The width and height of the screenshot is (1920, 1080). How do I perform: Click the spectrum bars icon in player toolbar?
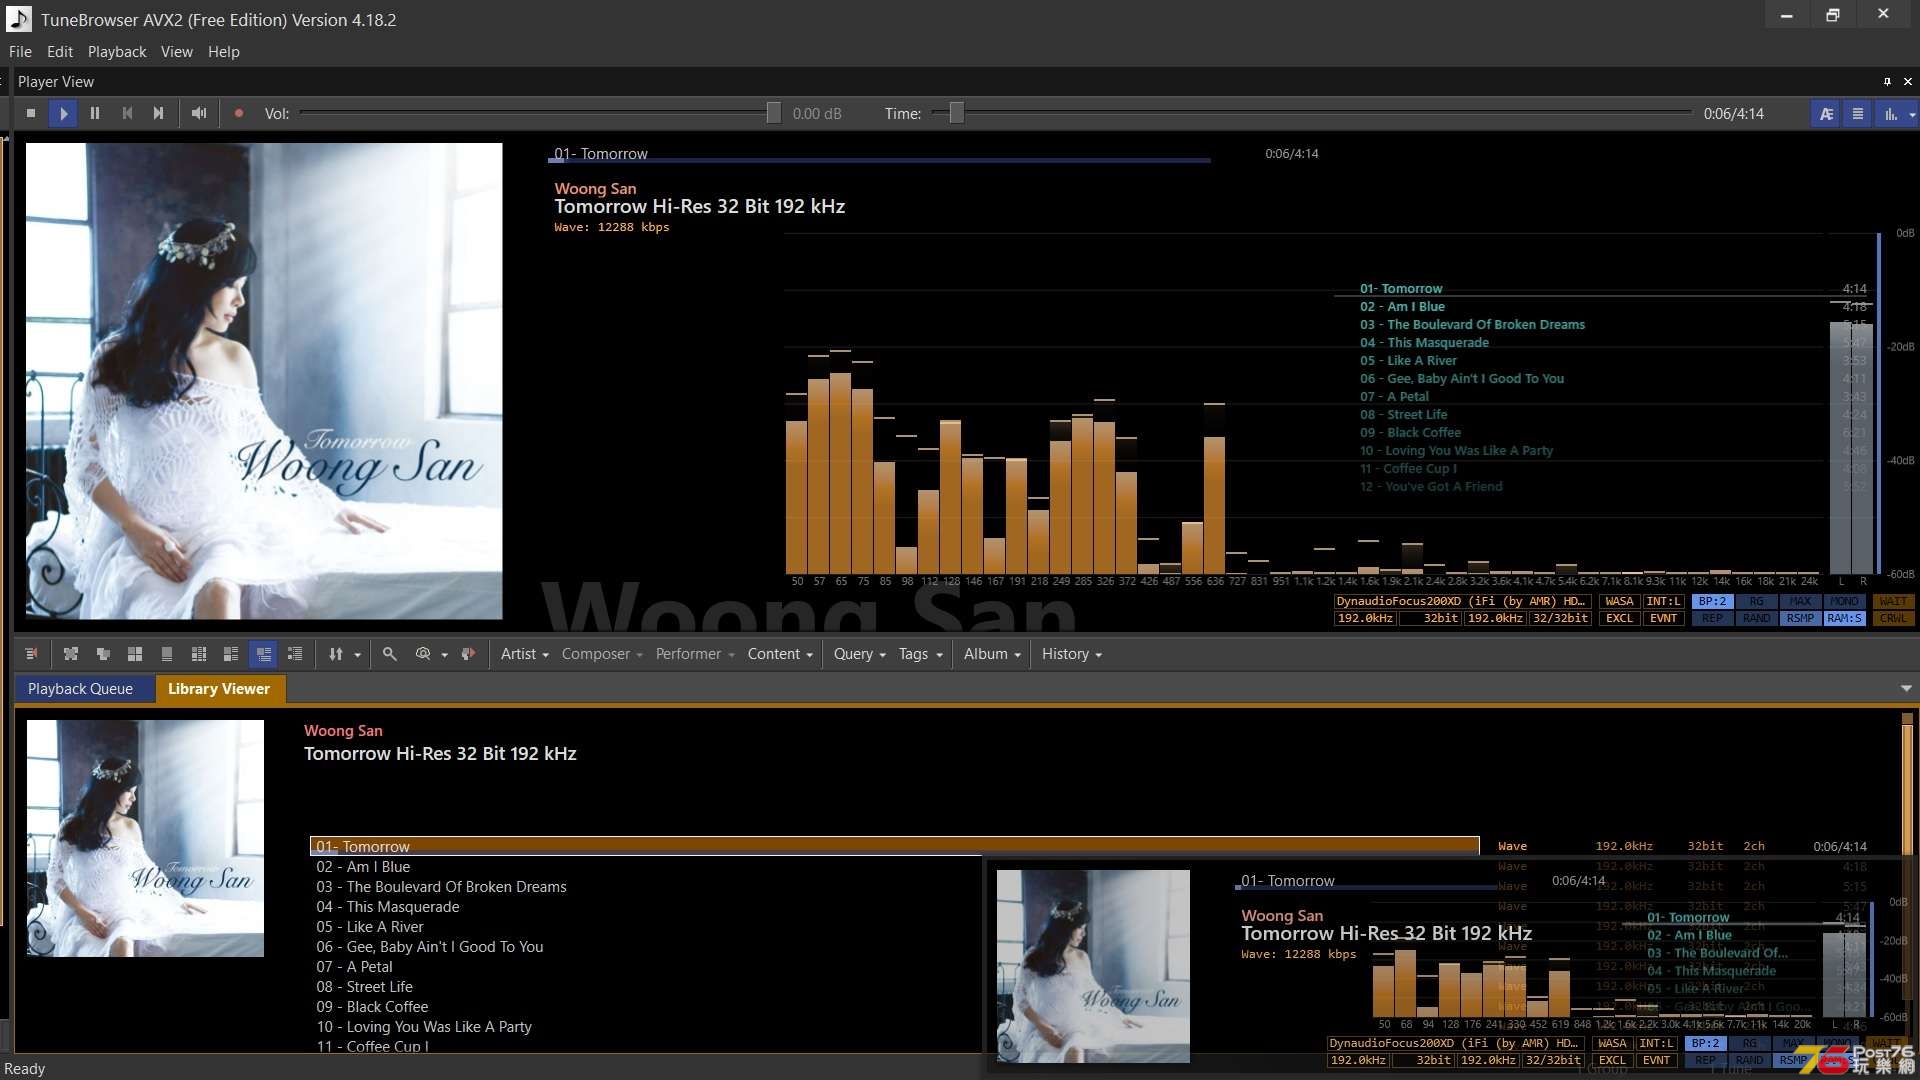coord(1890,114)
